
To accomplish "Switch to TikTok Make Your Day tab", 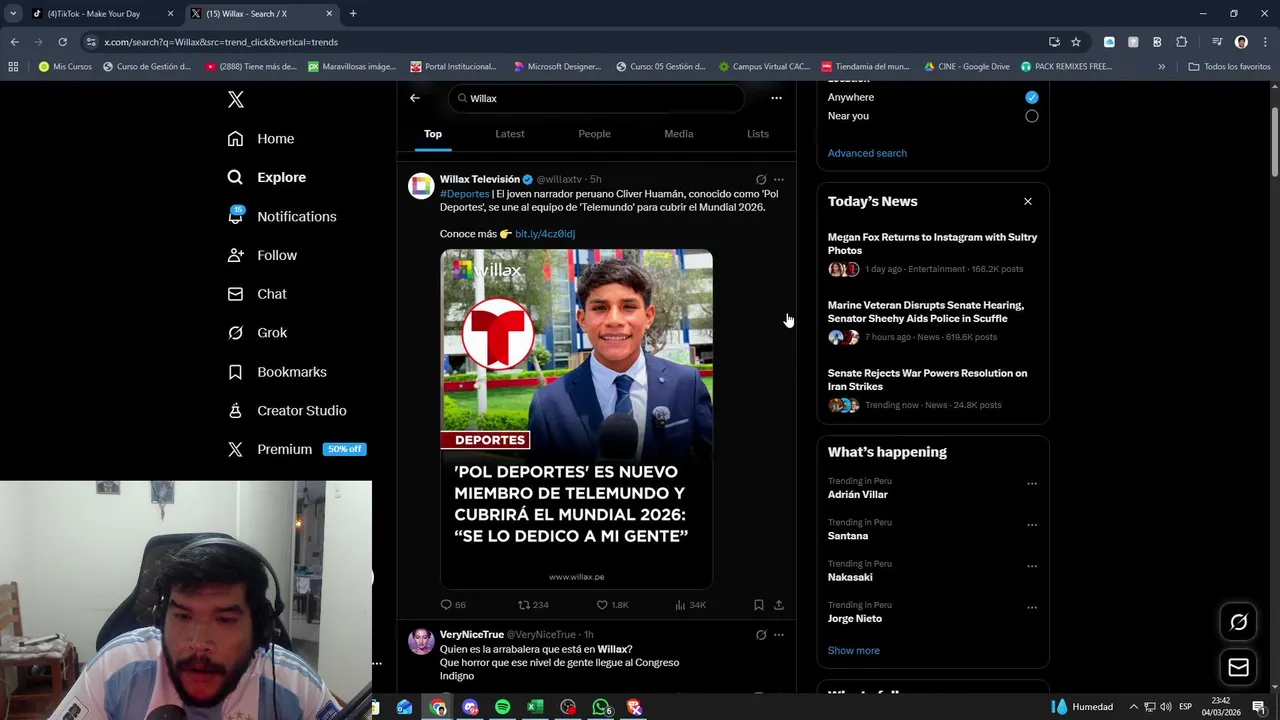I will tap(103, 14).
